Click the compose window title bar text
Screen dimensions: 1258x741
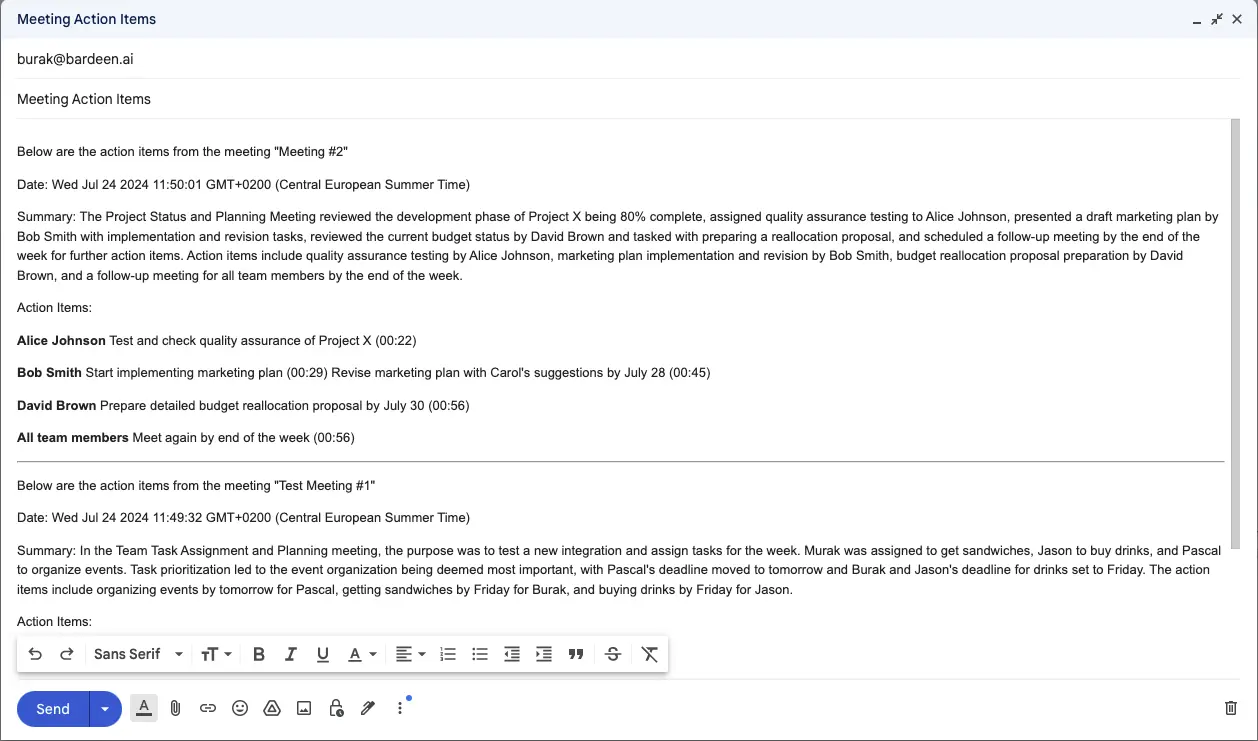87,19
